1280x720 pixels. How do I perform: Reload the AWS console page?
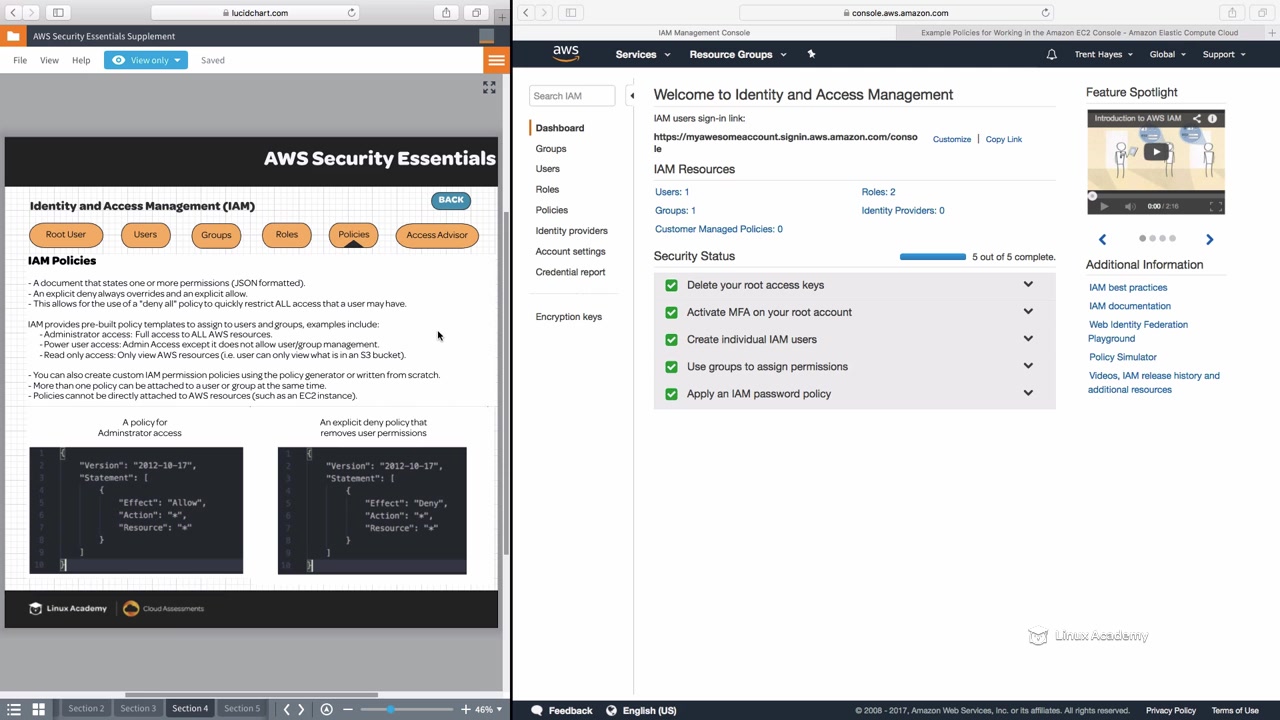tap(1045, 13)
